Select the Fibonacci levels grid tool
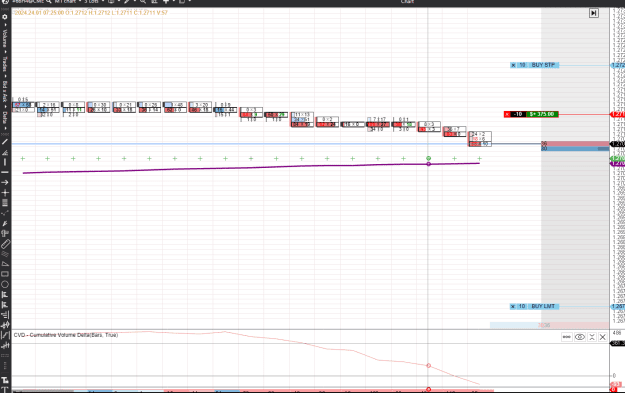 point(5,203)
